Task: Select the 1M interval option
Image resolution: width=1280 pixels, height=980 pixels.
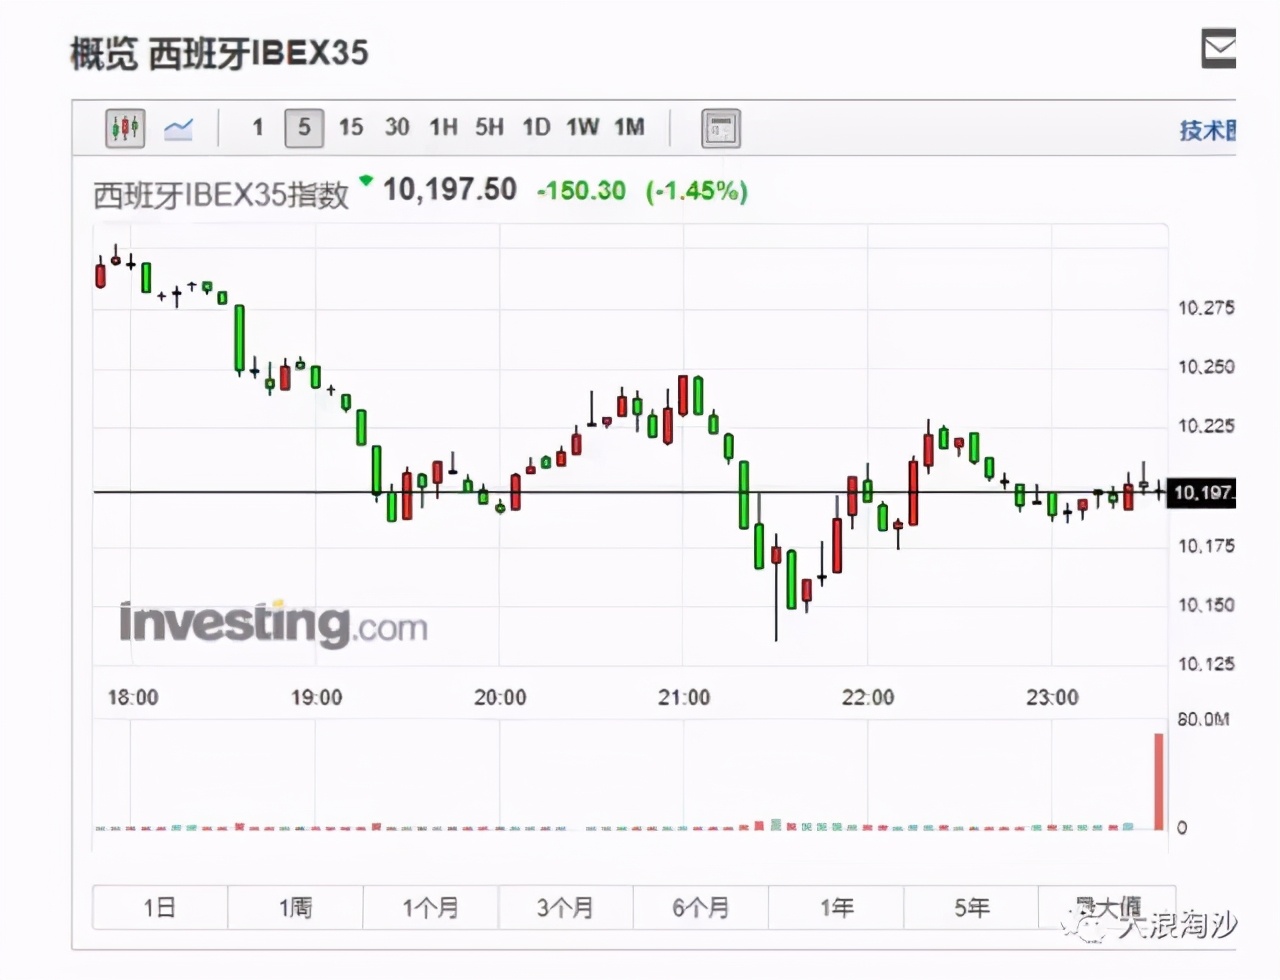Action: 630,127
